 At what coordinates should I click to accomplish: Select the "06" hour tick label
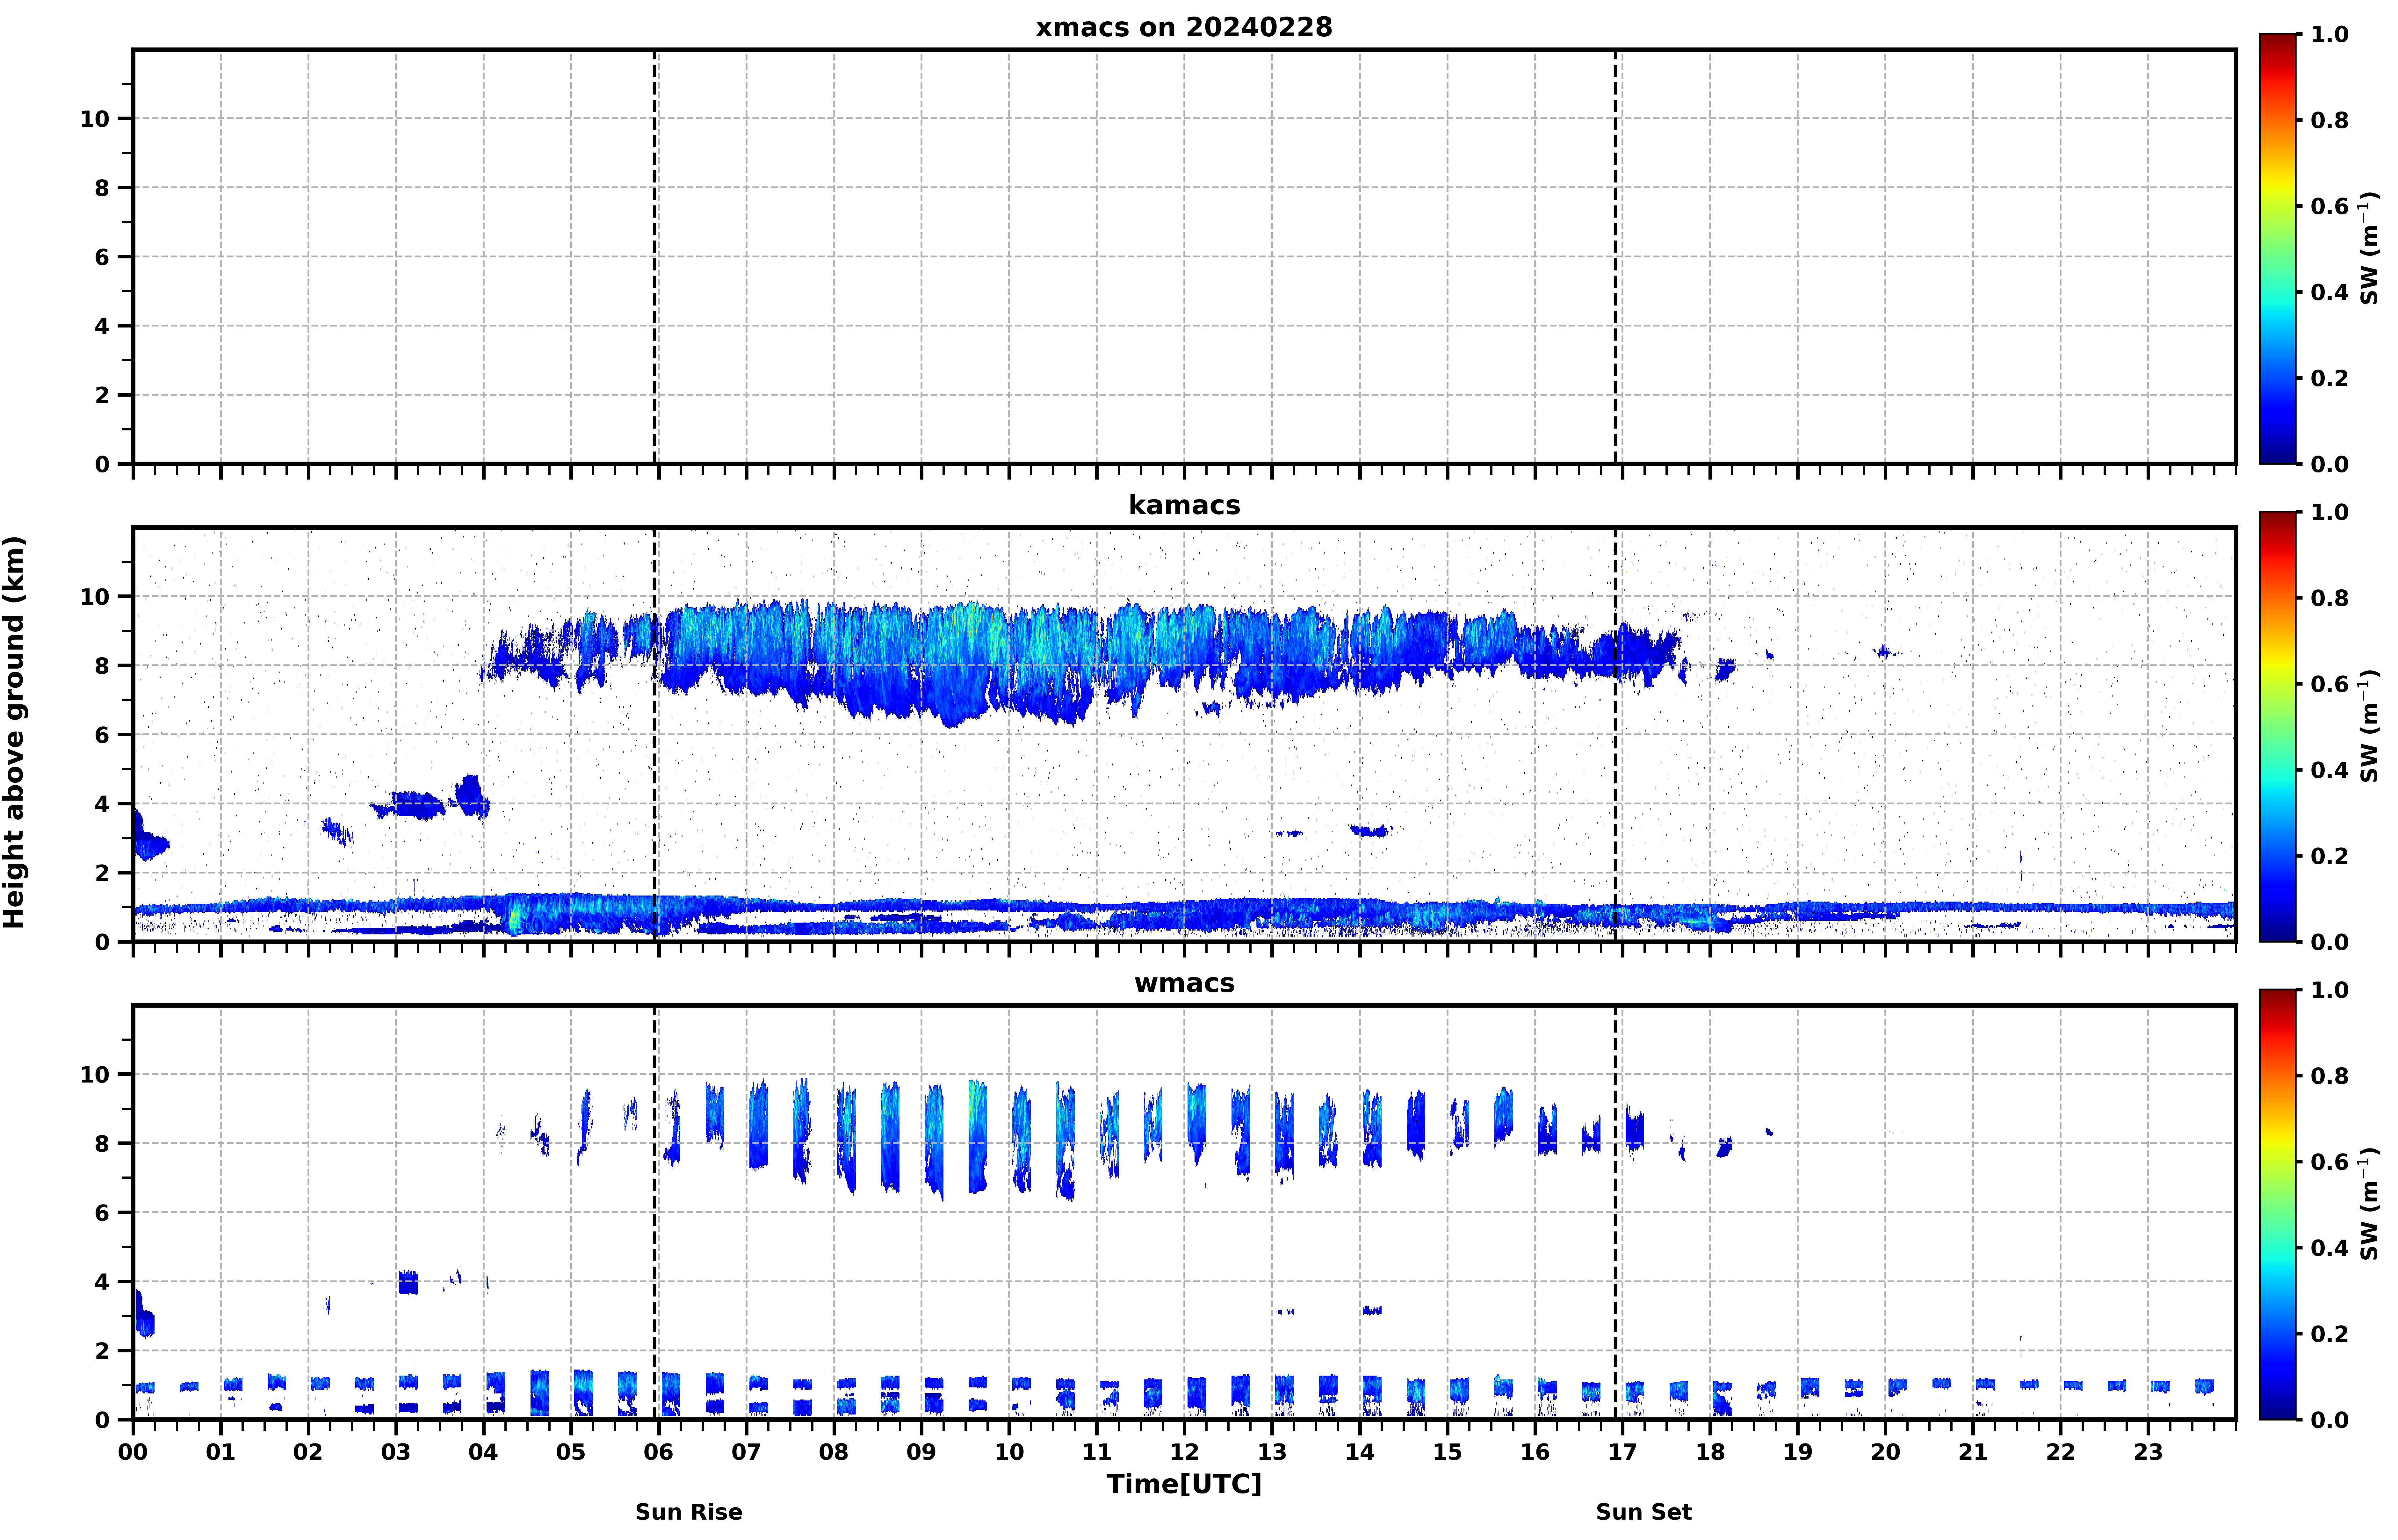(x=659, y=1452)
